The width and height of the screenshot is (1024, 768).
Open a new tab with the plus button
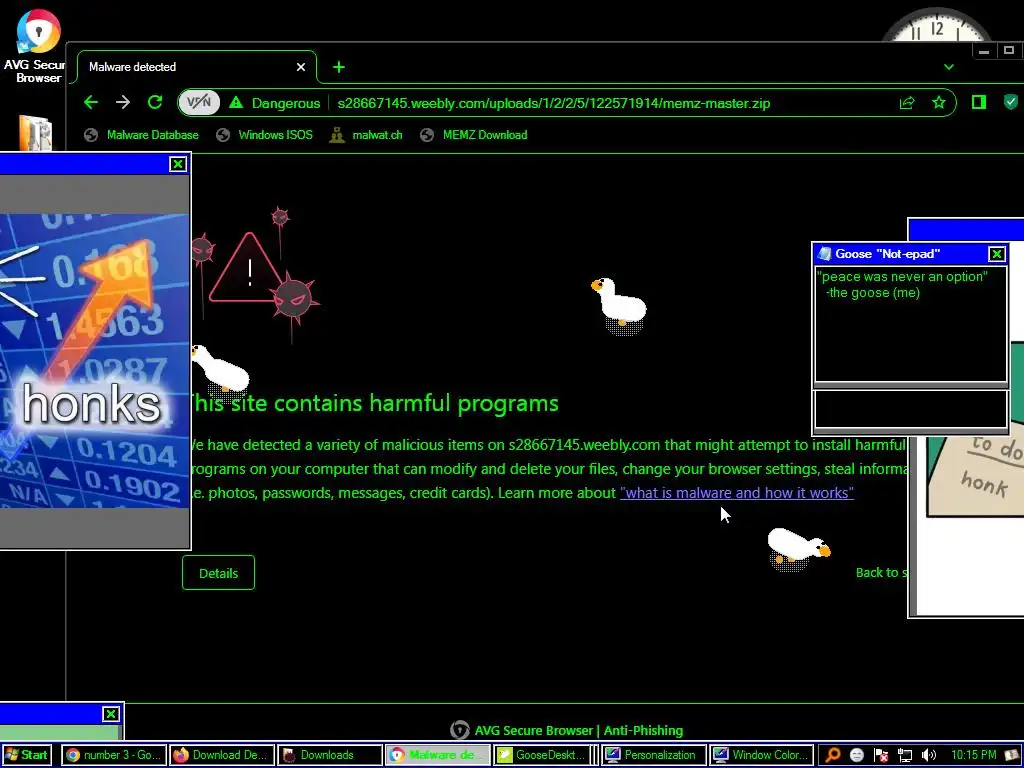point(338,67)
